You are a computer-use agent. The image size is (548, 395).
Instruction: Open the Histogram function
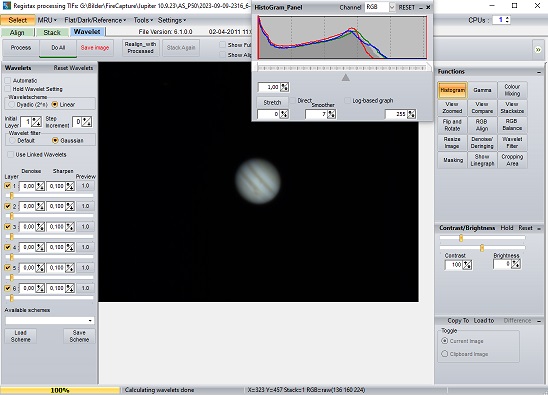[452, 90]
